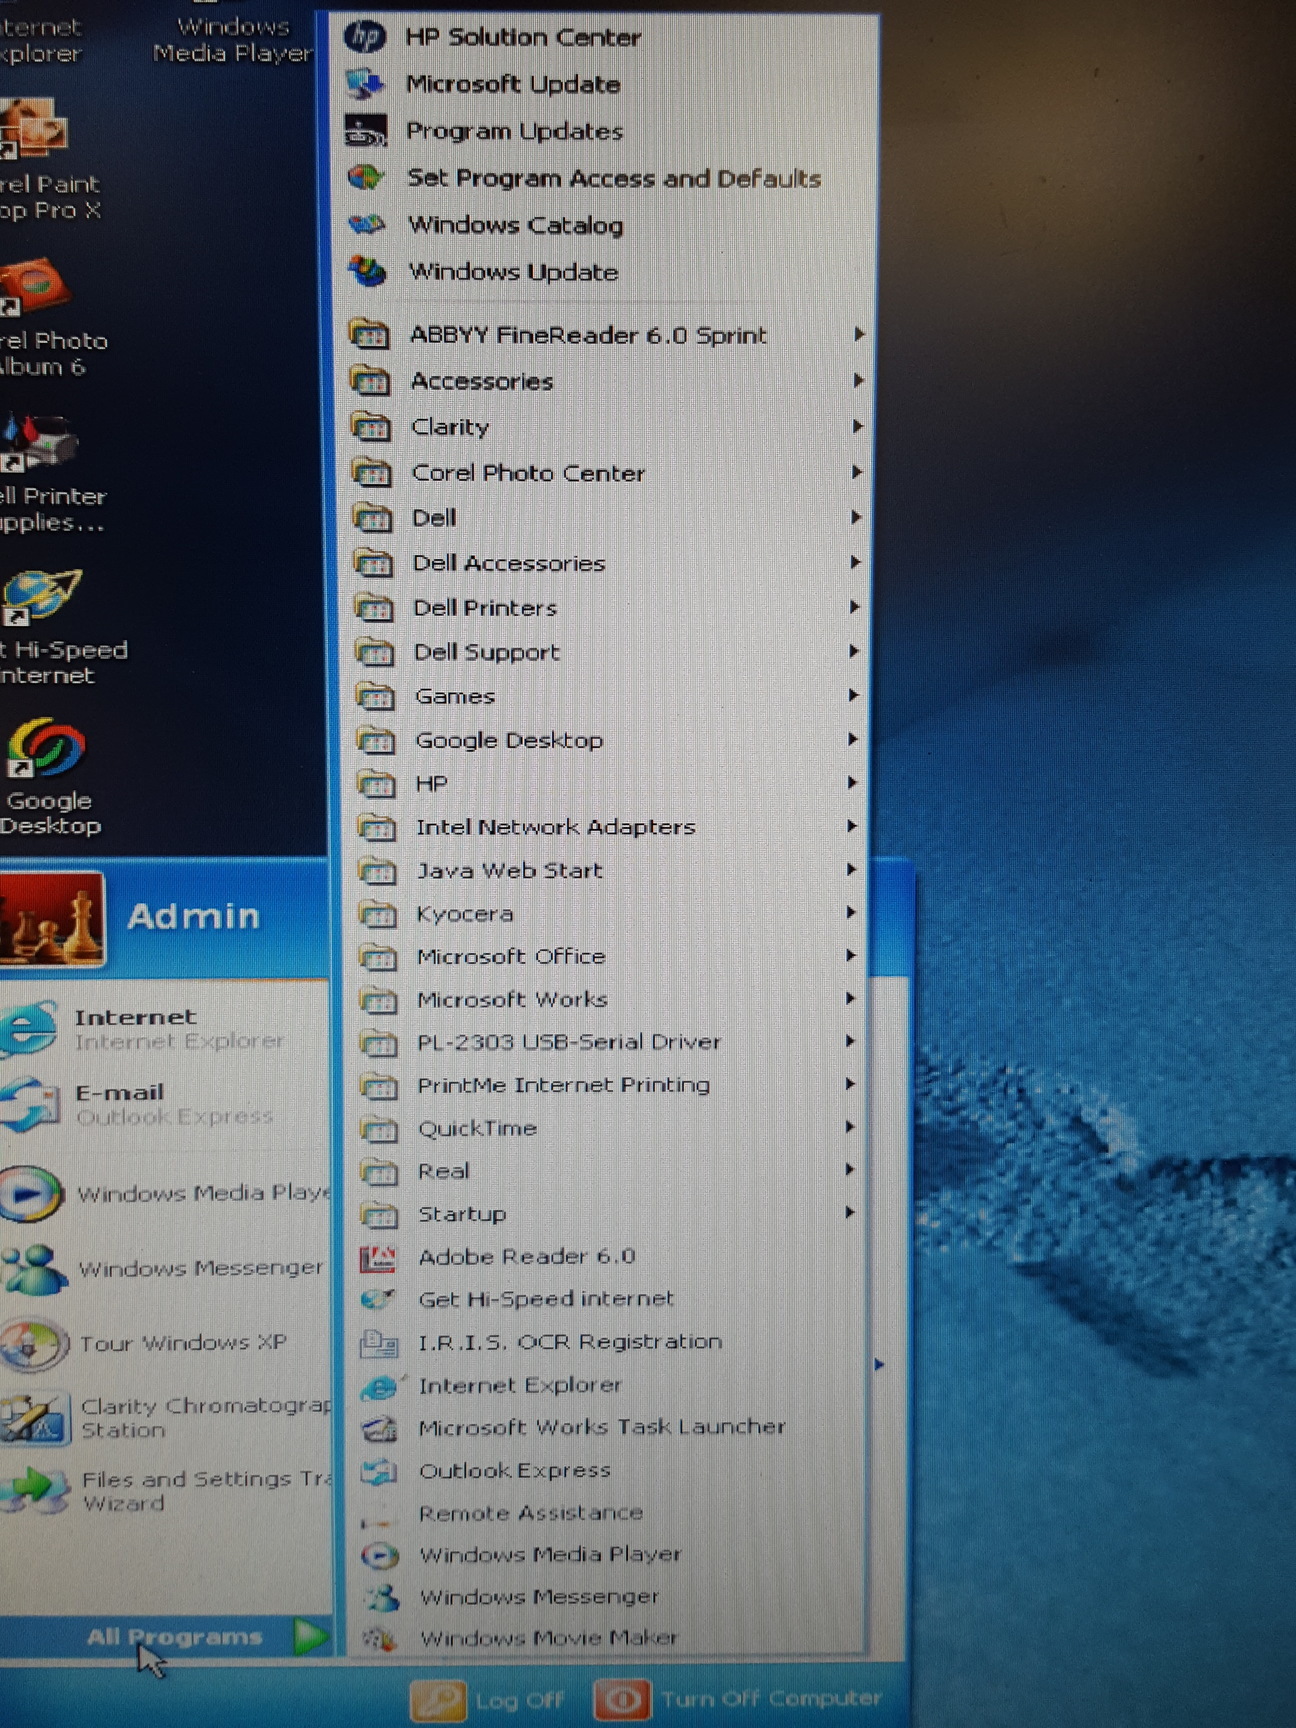Open the Real program folder
This screenshot has width=1296, height=1728.
coord(608,1171)
